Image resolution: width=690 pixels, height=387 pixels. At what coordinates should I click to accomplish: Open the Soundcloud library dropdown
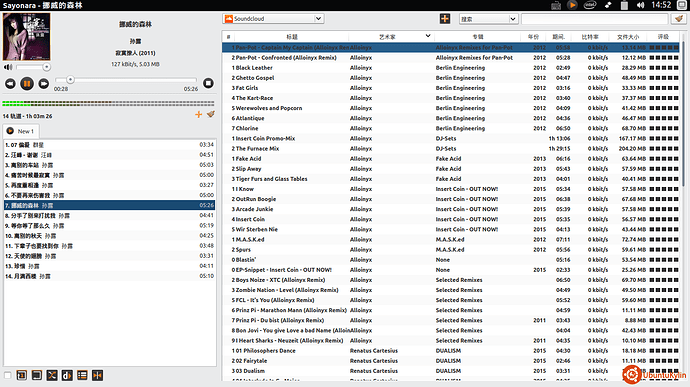click(274, 18)
